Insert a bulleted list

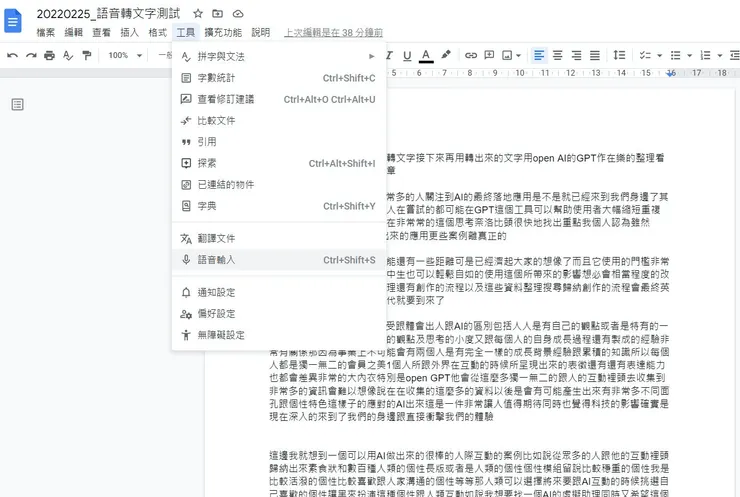coord(675,56)
